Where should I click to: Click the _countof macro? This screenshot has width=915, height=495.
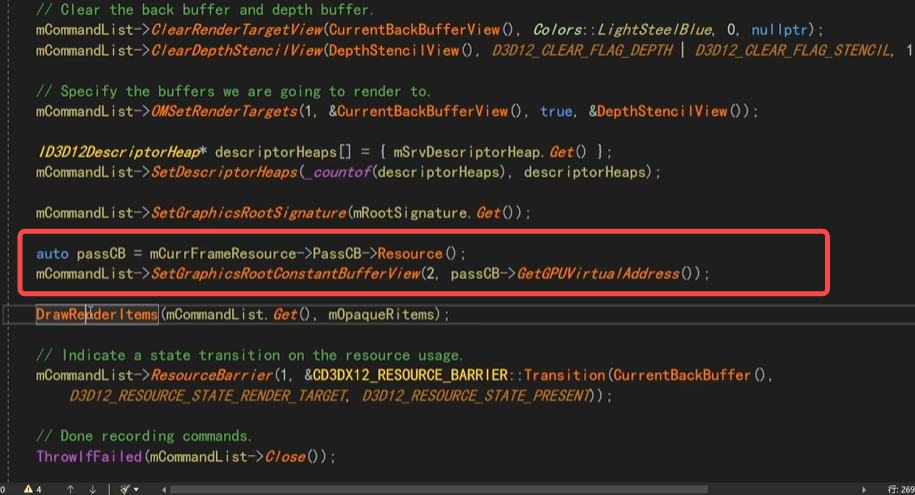(338, 172)
